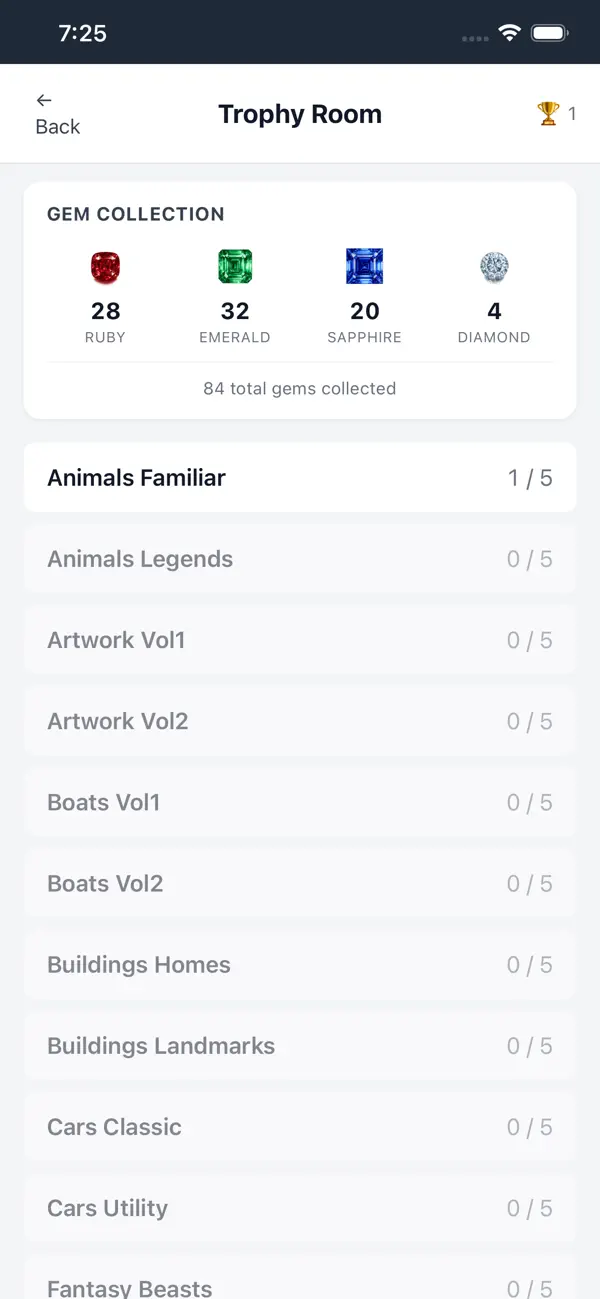Choose the Cars Utility row
600x1299 pixels.
(x=300, y=1207)
